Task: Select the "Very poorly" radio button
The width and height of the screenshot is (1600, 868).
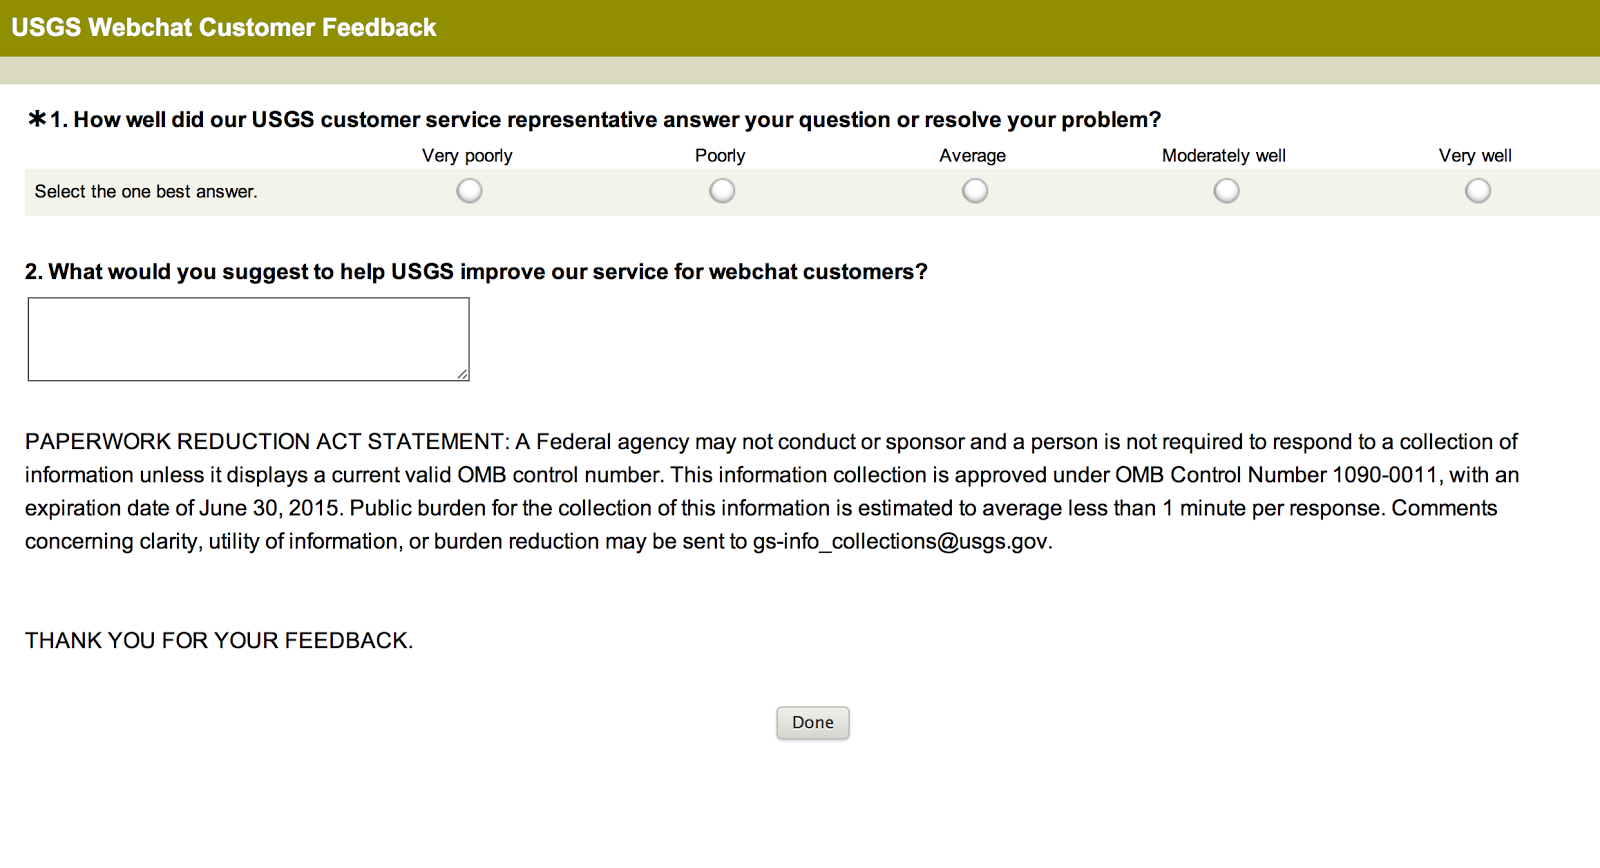Action: [x=469, y=191]
